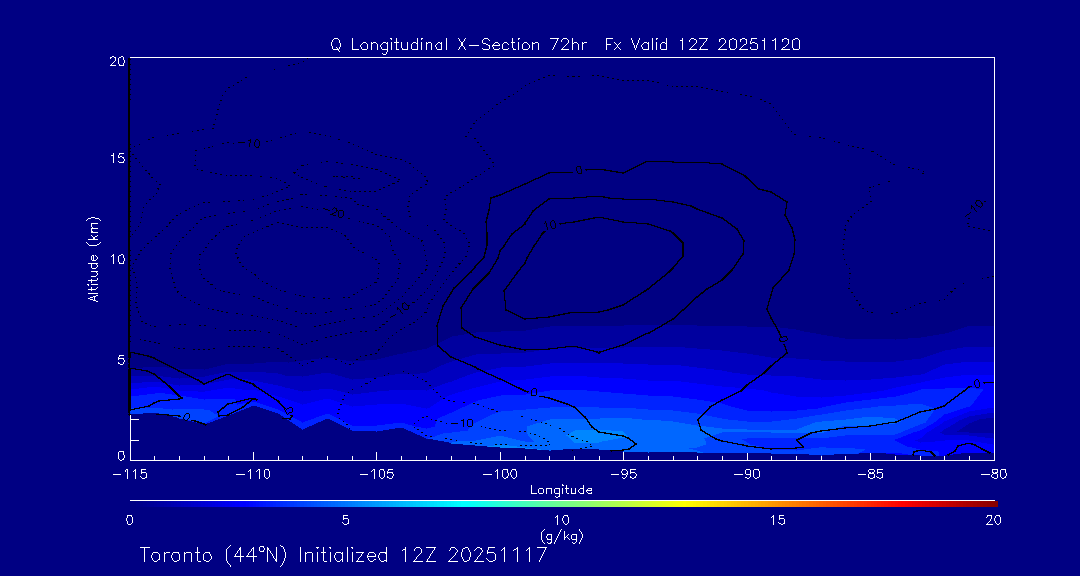Click altitude axis tick label 20
Viewport: 1080px width, 576px height.
[117, 61]
